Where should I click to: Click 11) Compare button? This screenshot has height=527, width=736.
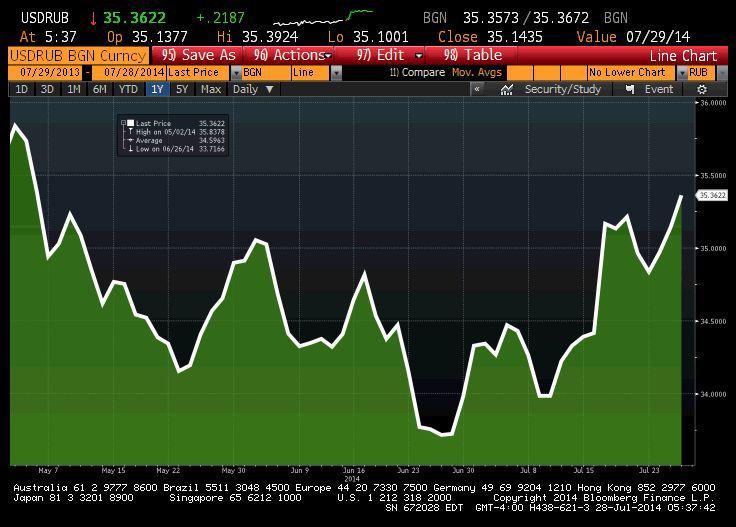point(417,72)
